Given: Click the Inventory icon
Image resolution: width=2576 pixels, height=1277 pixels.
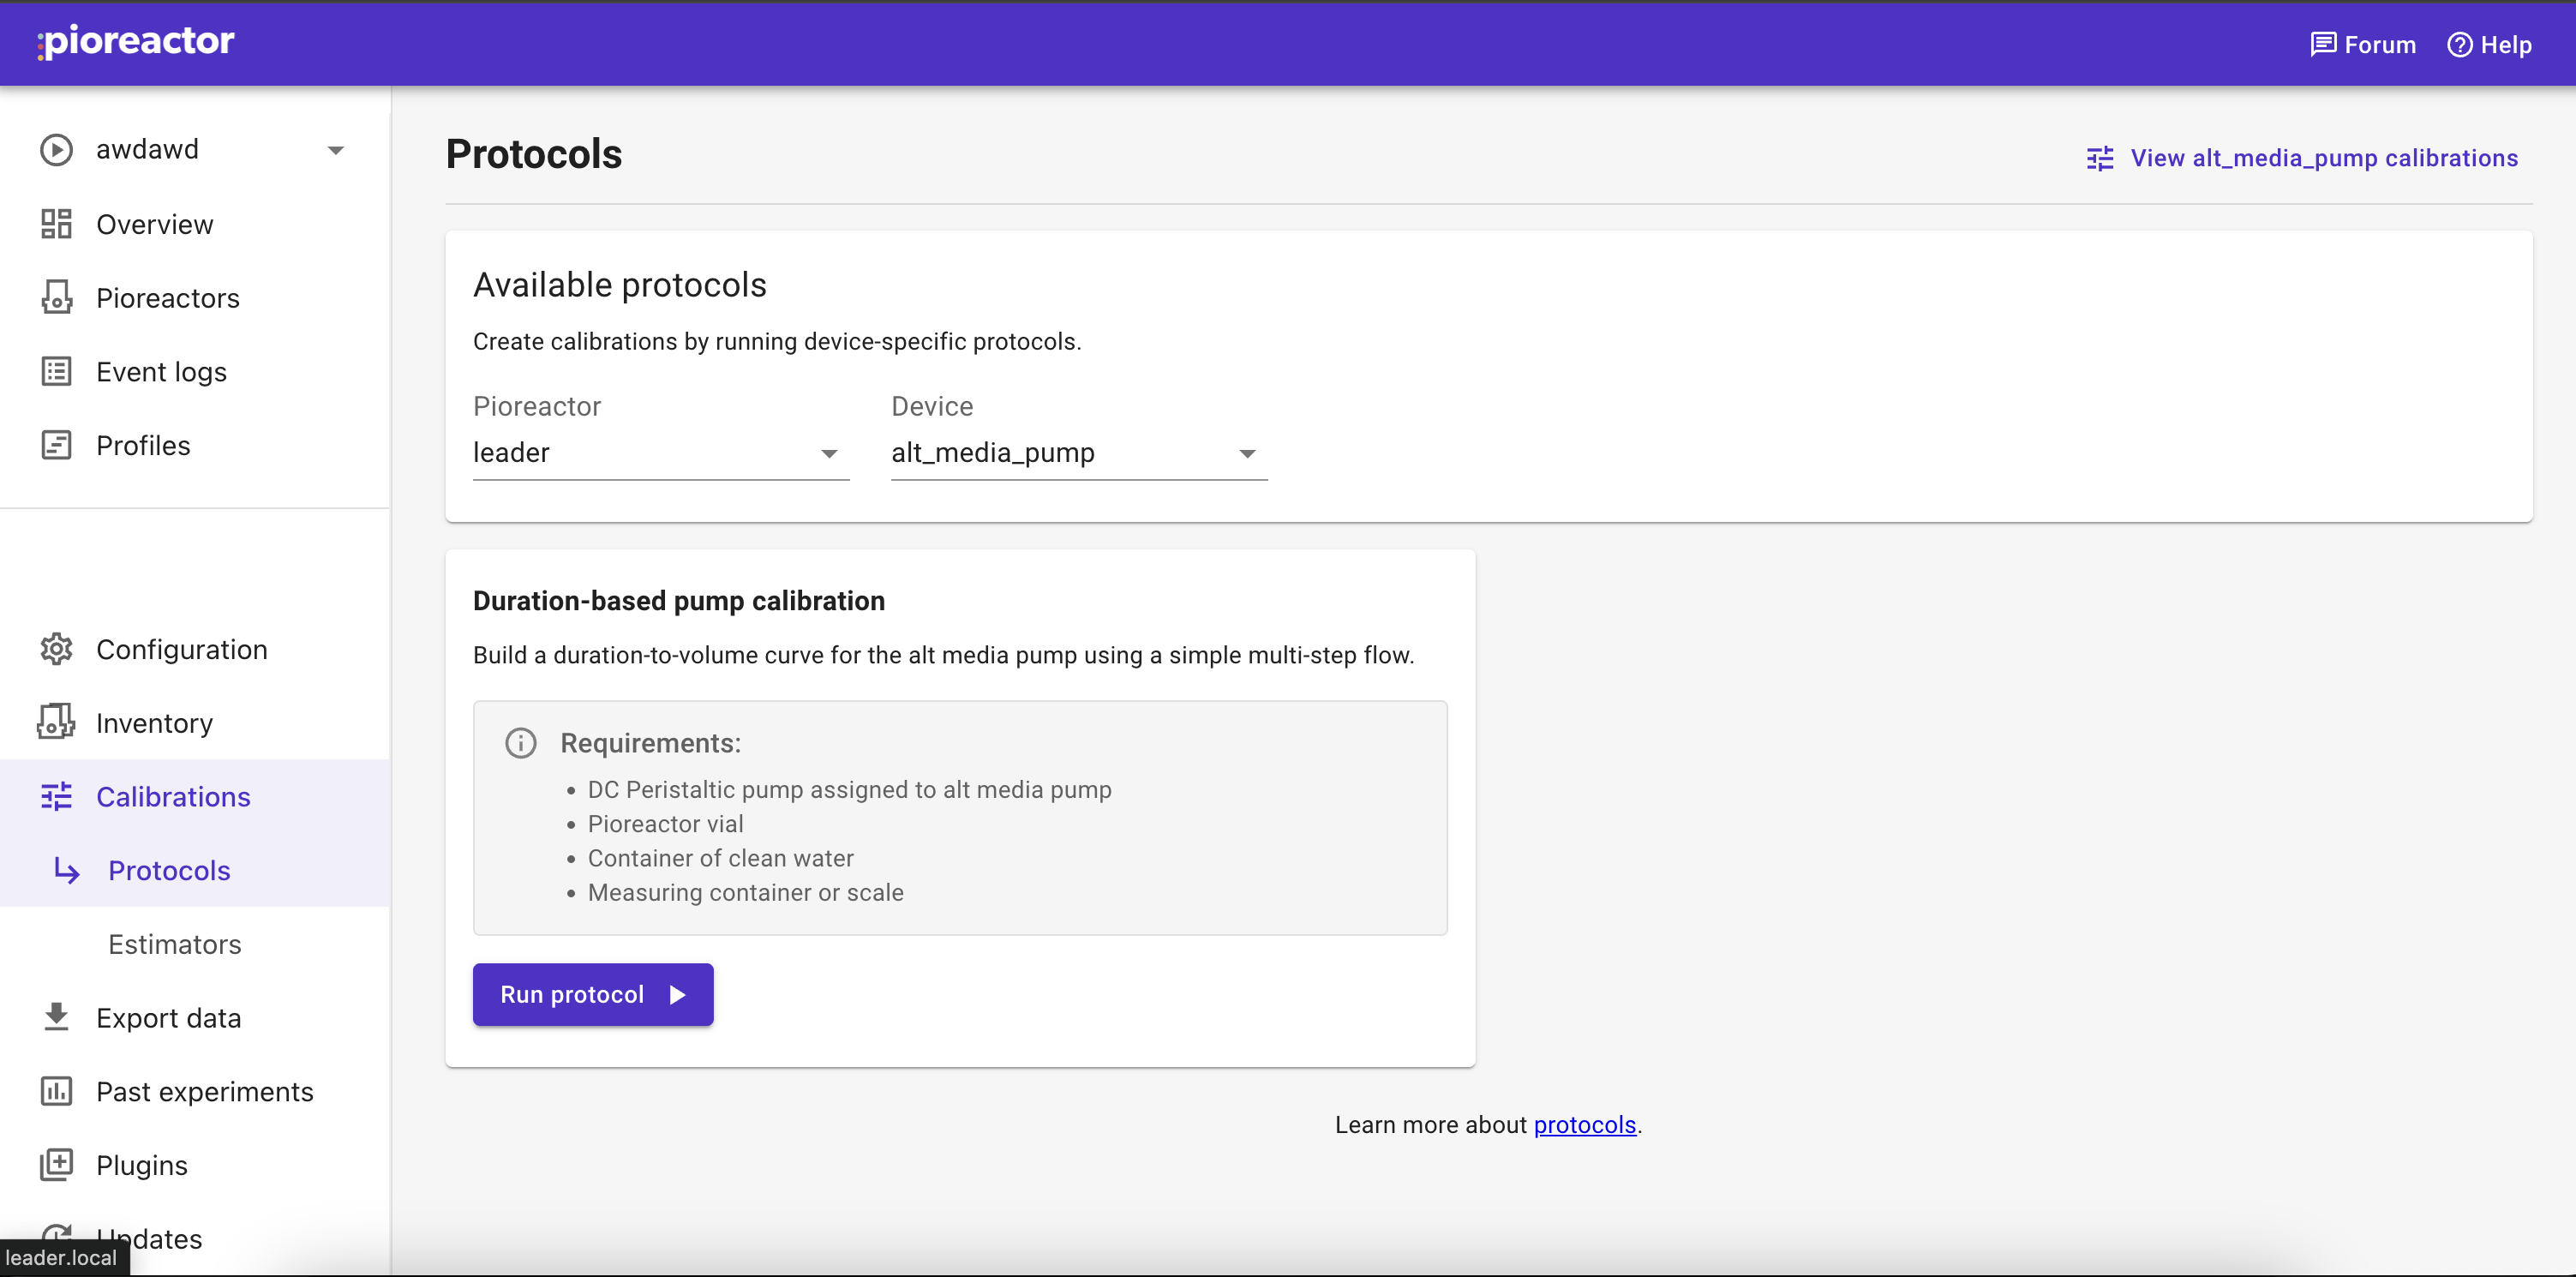Looking at the screenshot, I should [x=56, y=722].
